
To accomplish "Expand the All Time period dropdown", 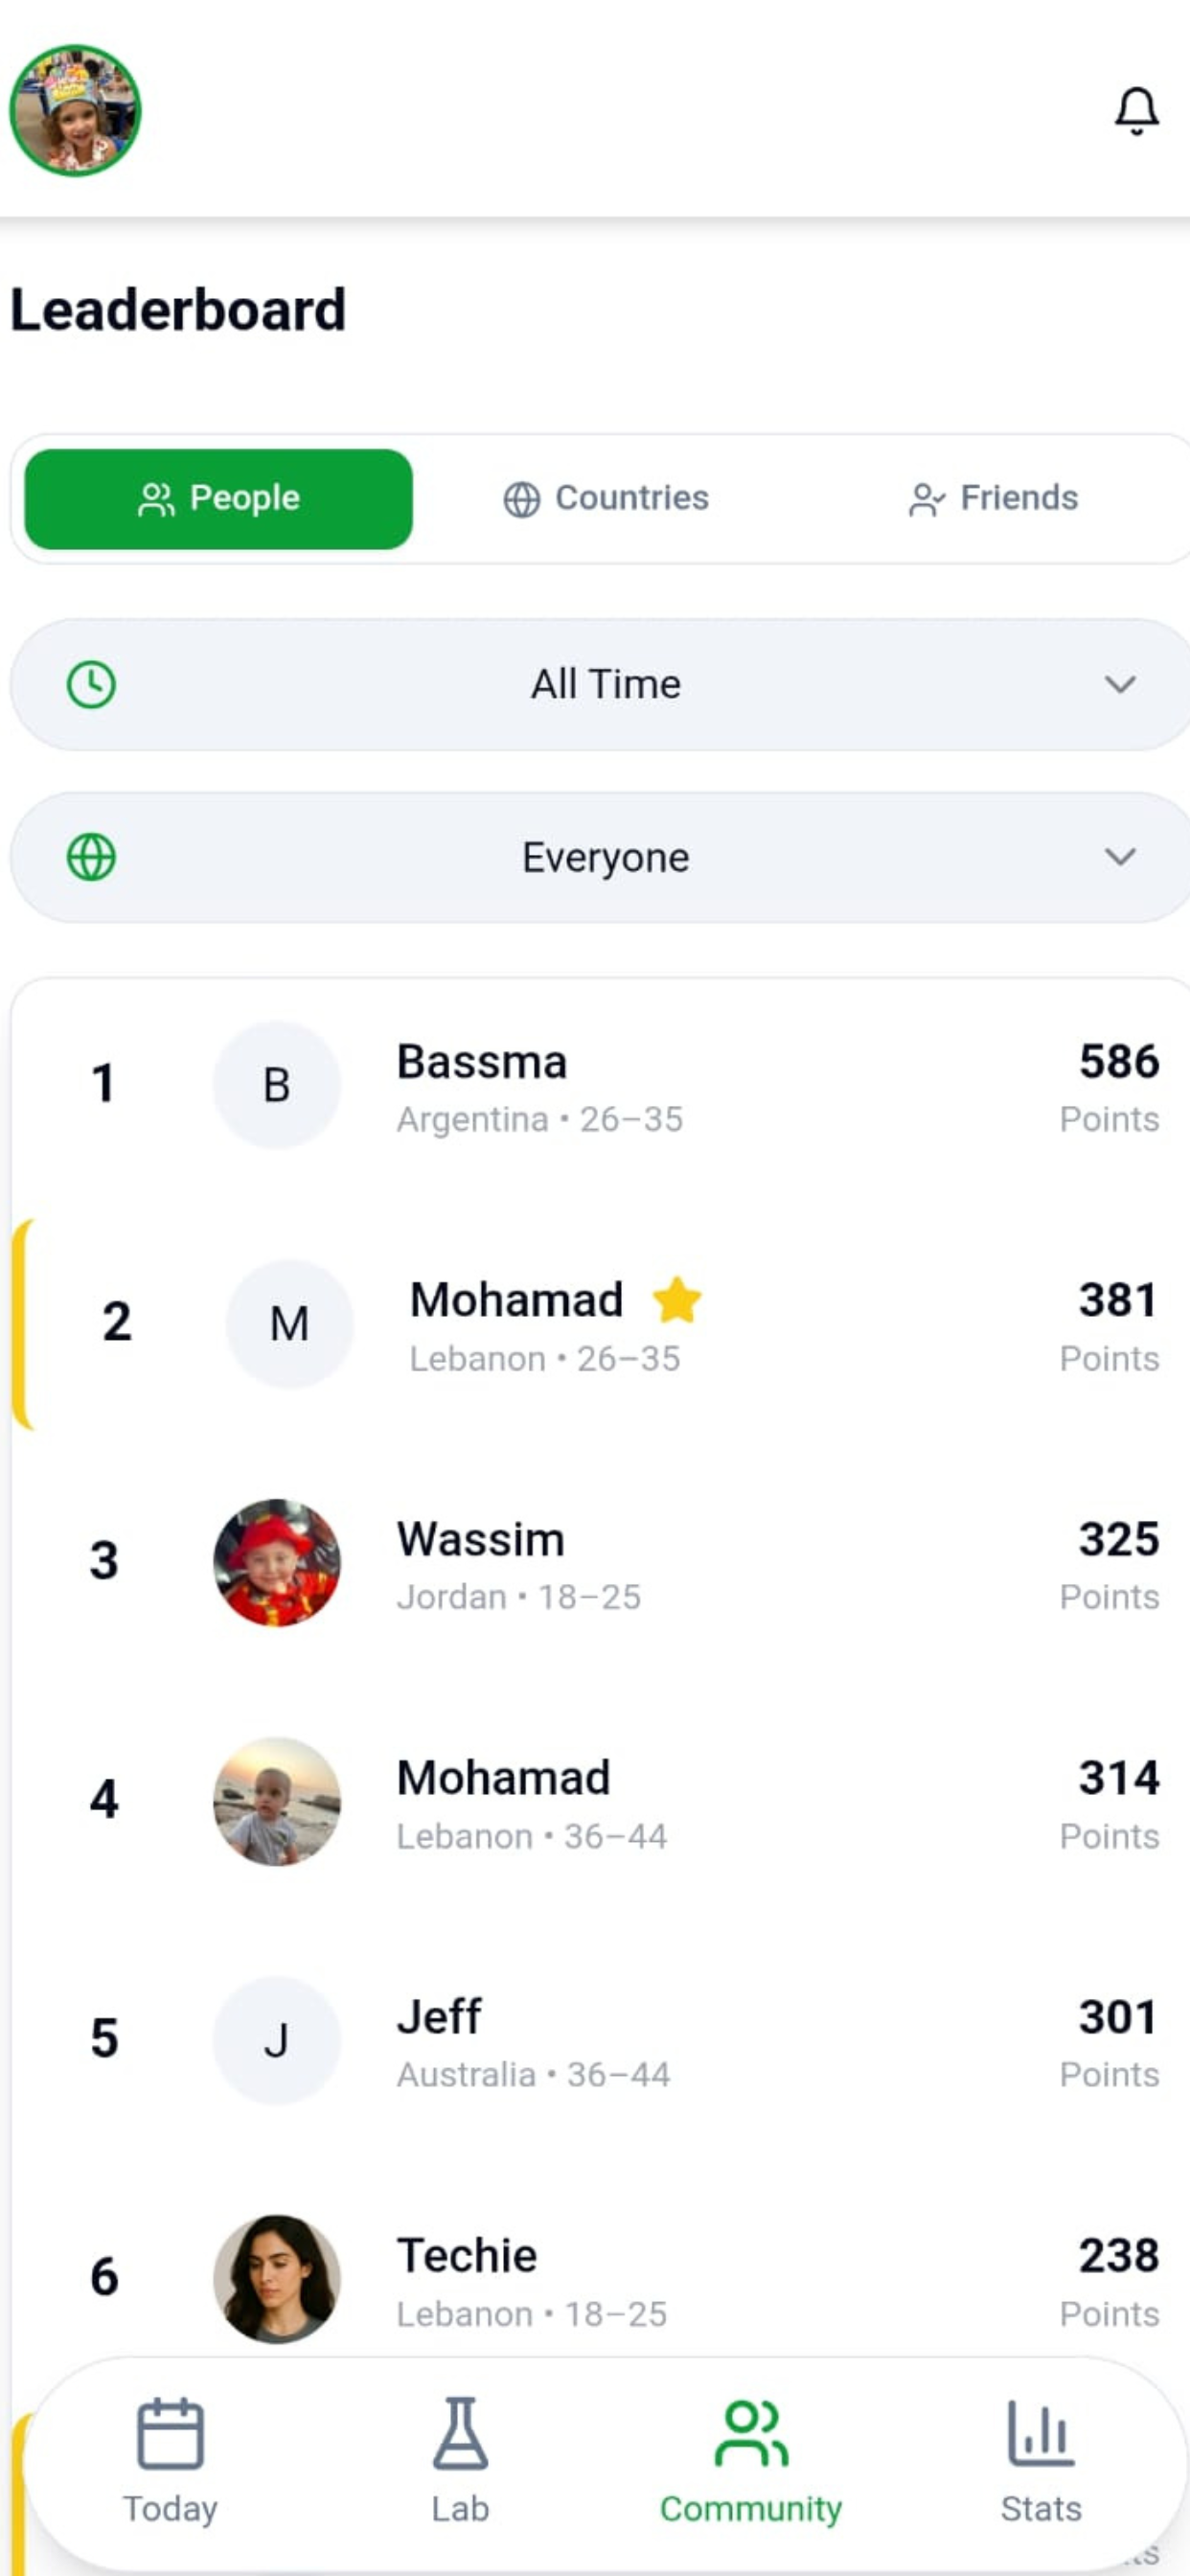I will pos(600,685).
